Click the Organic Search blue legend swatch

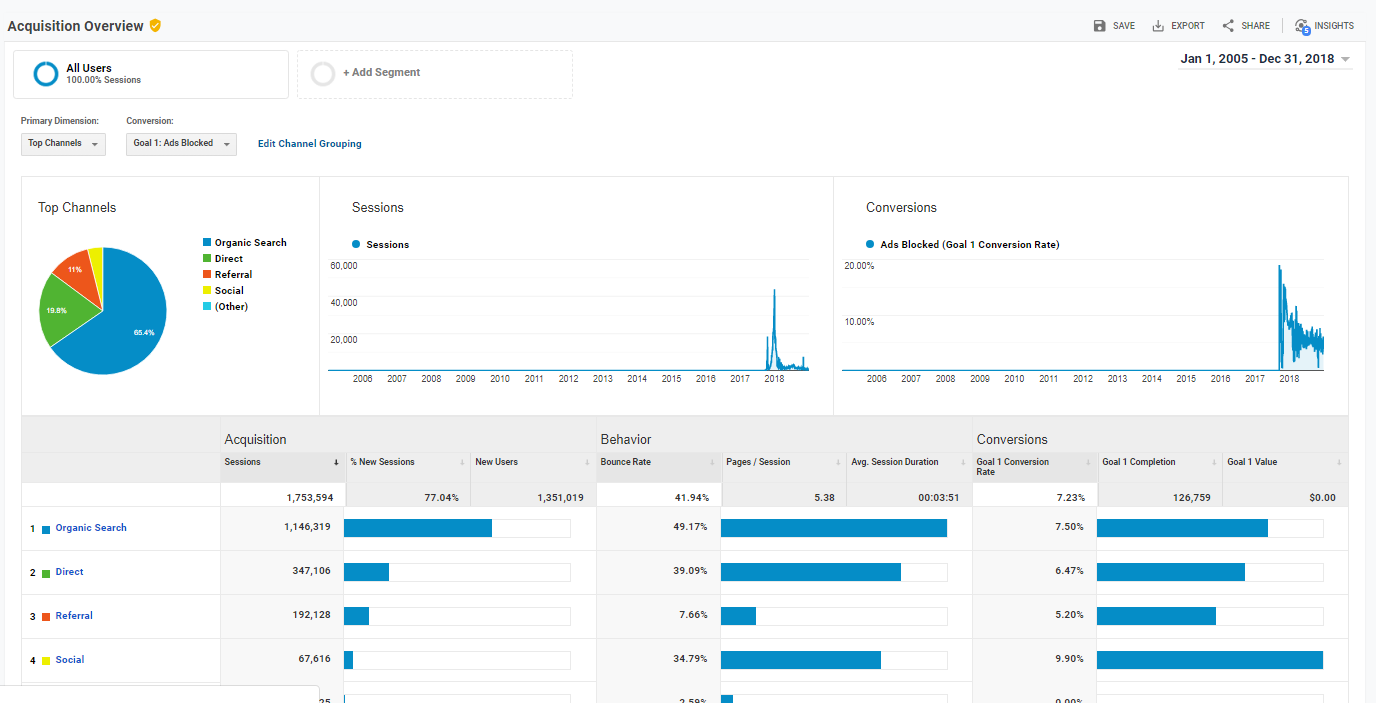click(207, 243)
